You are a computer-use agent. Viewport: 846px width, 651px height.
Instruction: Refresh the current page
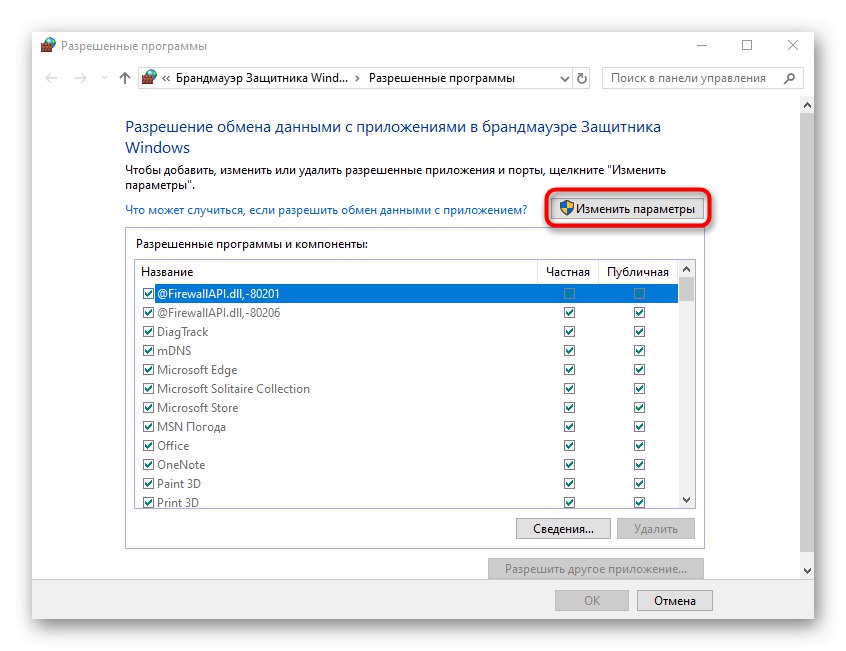582,79
